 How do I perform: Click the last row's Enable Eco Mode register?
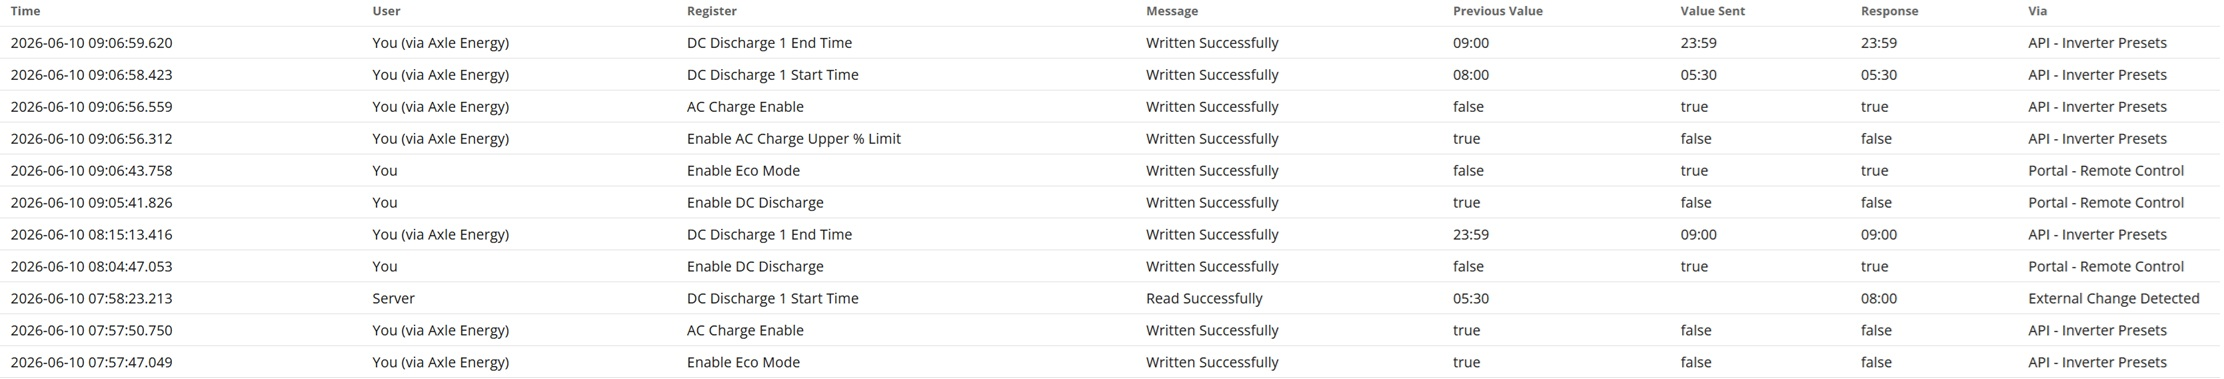(743, 363)
